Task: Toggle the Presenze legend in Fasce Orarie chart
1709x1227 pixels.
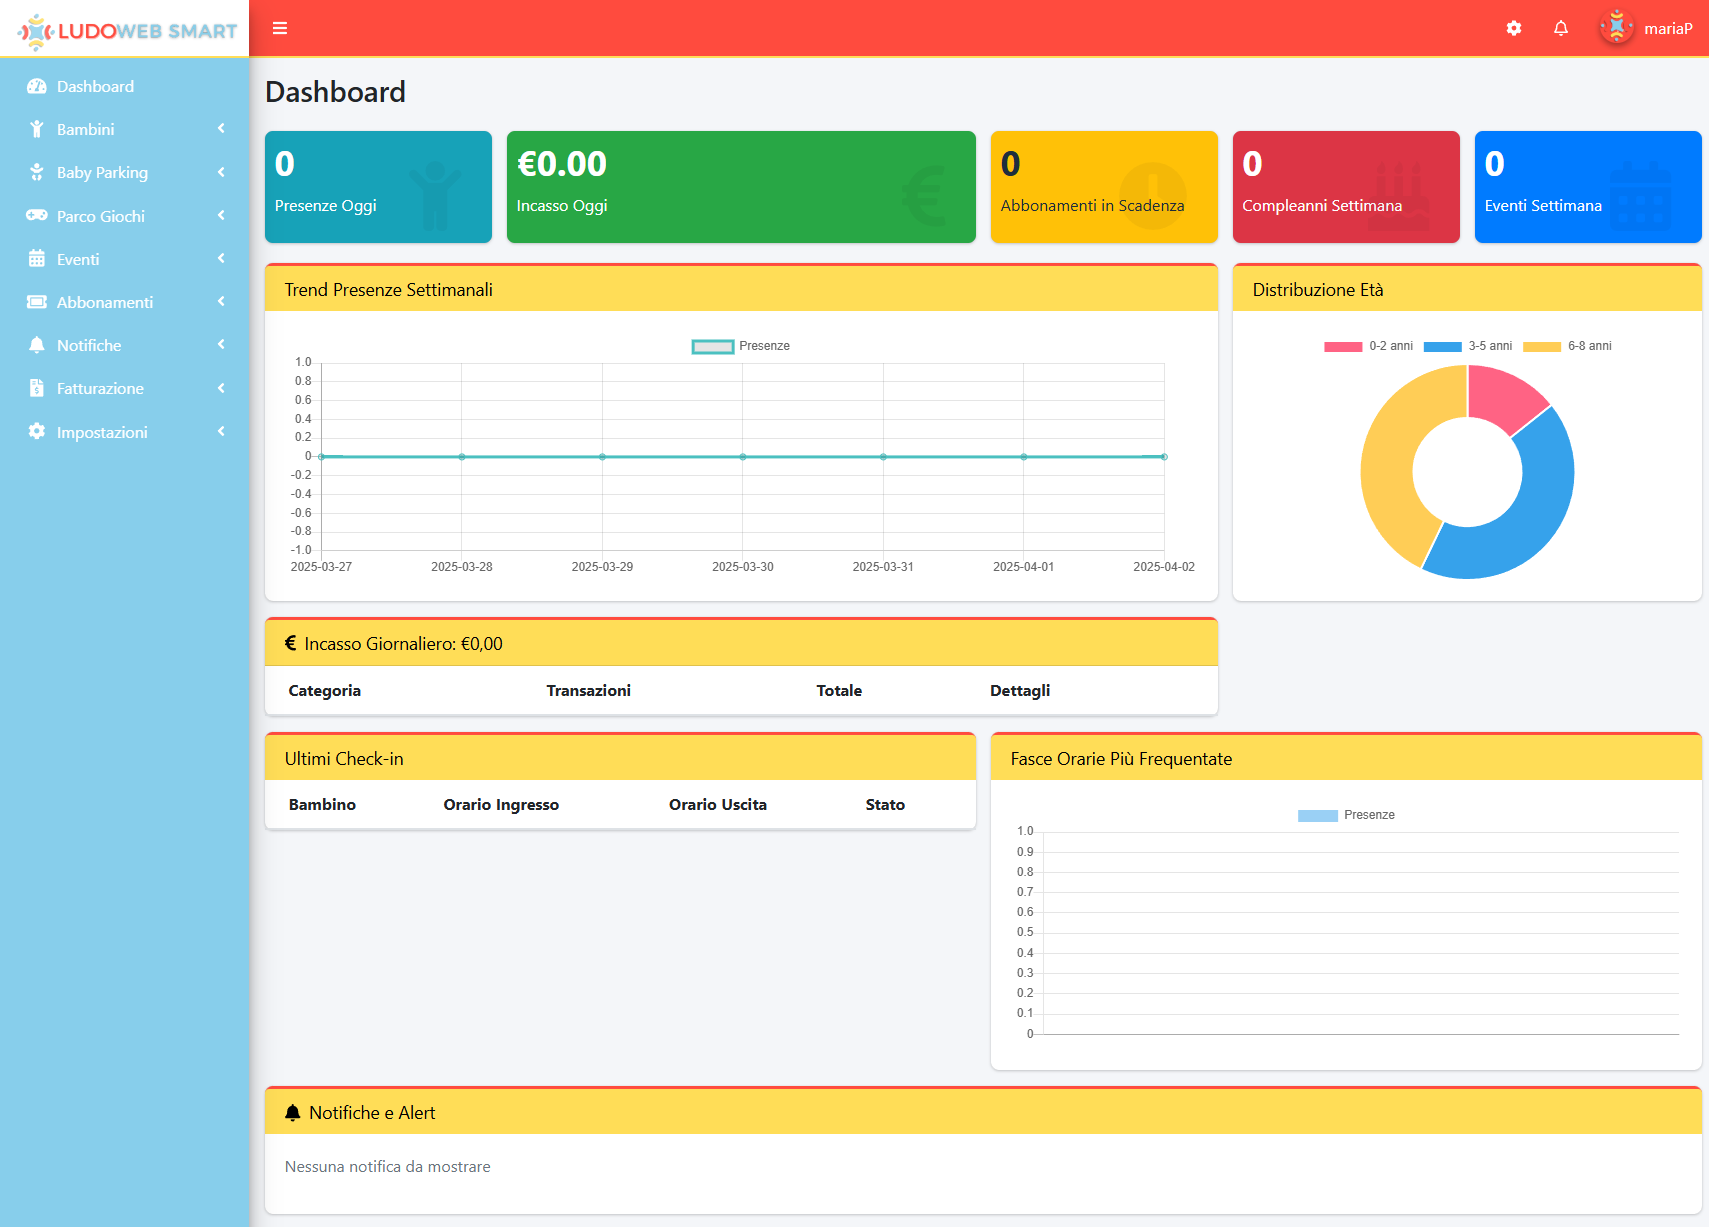Action: point(1345,815)
